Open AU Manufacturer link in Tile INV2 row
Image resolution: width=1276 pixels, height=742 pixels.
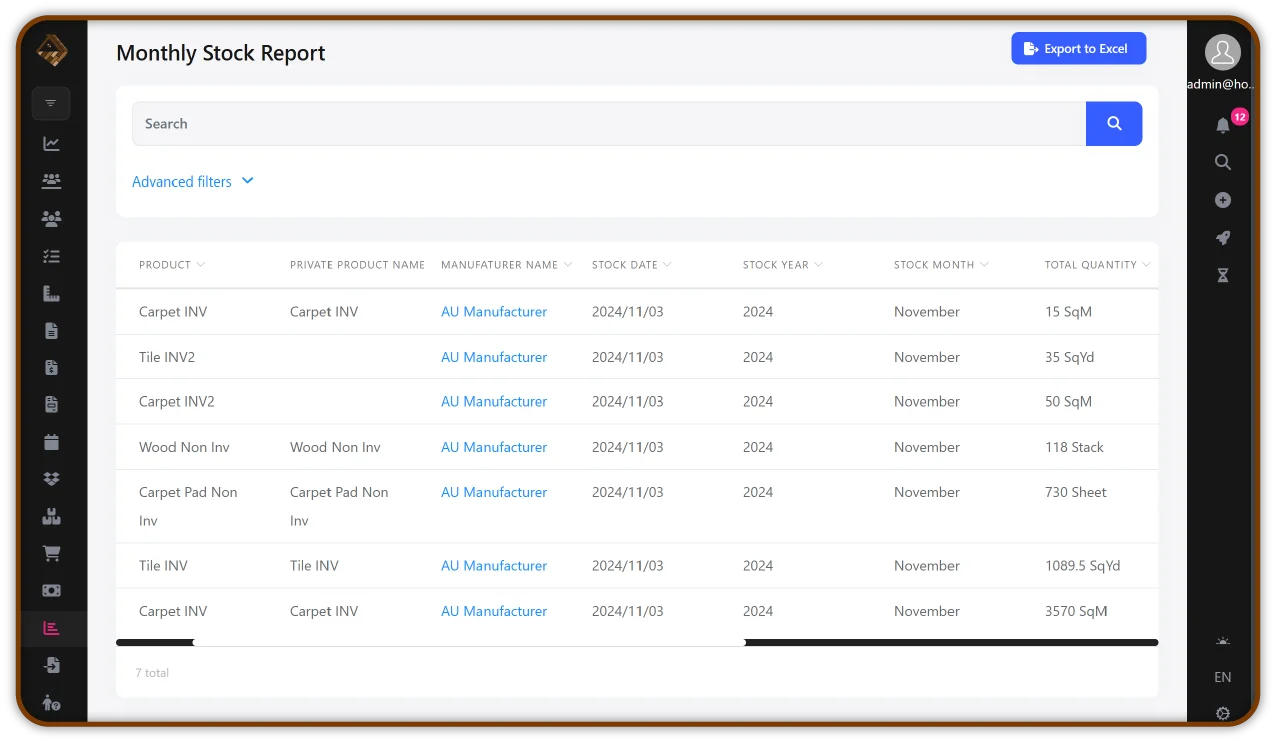(x=494, y=357)
